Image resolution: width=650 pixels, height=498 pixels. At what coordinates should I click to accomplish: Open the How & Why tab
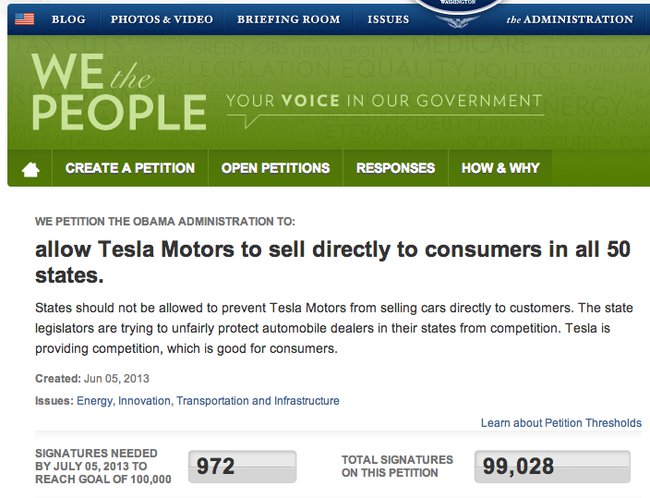(x=500, y=168)
